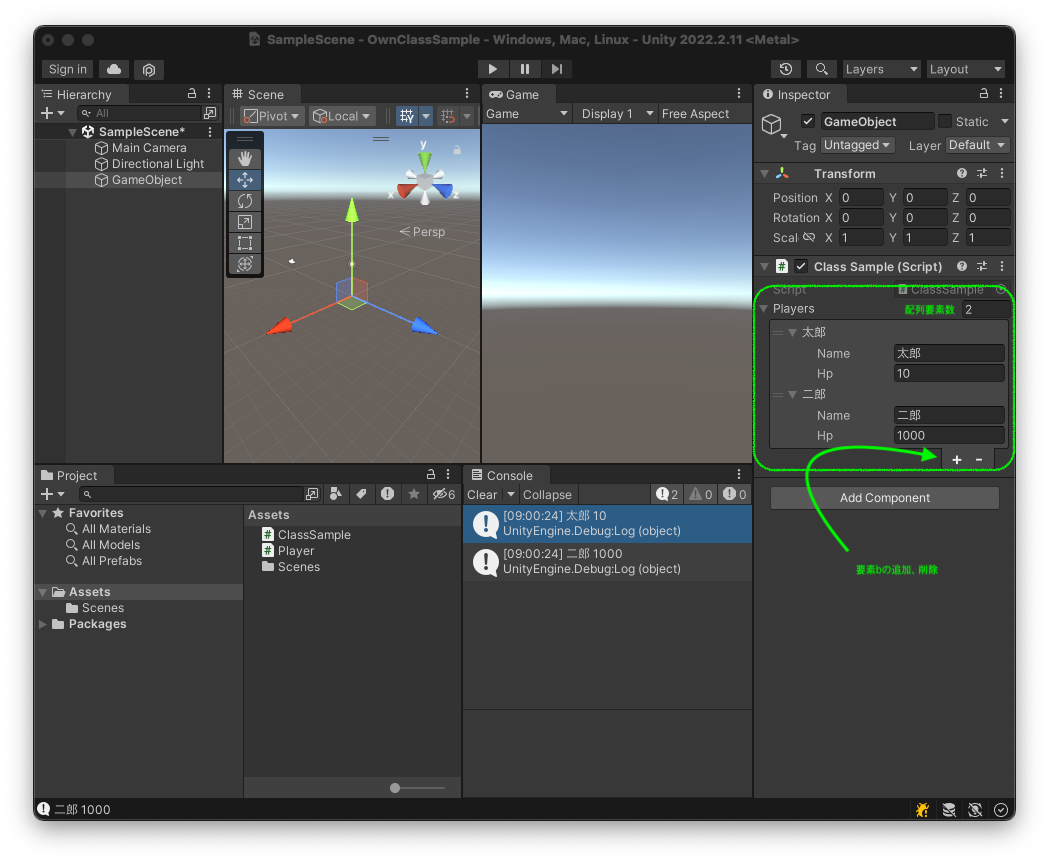Open the Layers dropdown

click(880, 69)
